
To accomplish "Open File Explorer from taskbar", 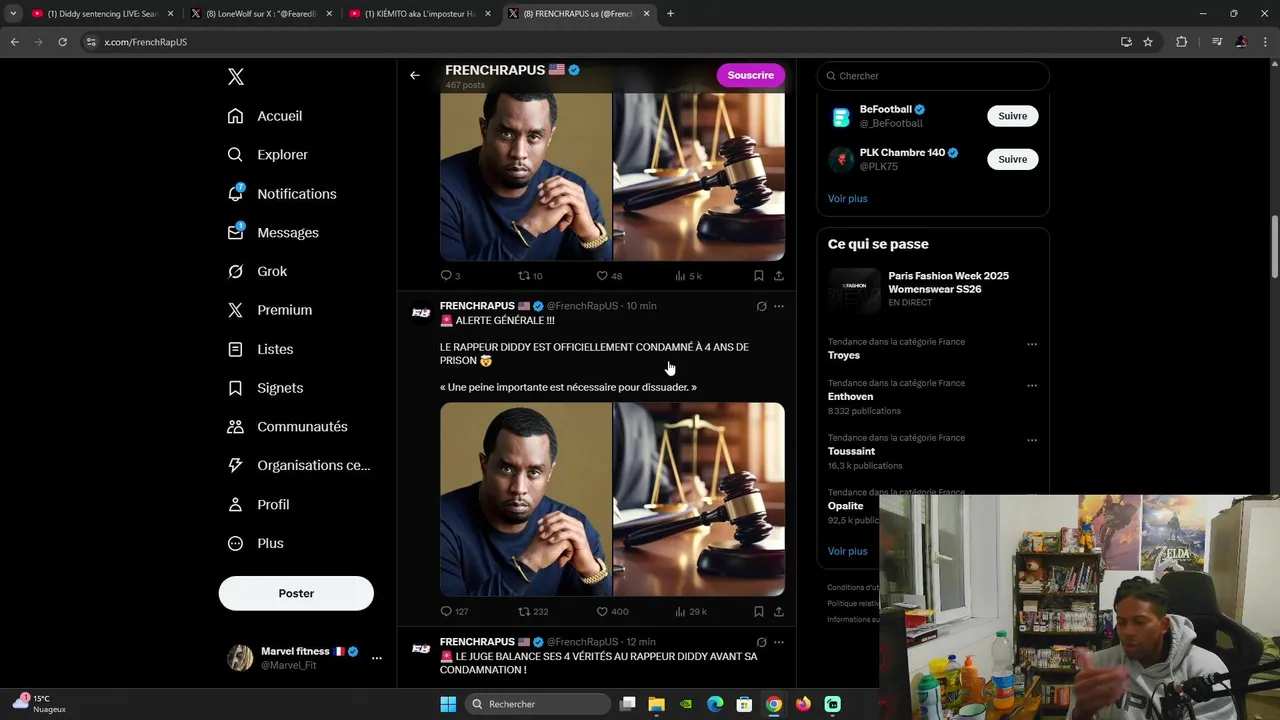I will (656, 704).
